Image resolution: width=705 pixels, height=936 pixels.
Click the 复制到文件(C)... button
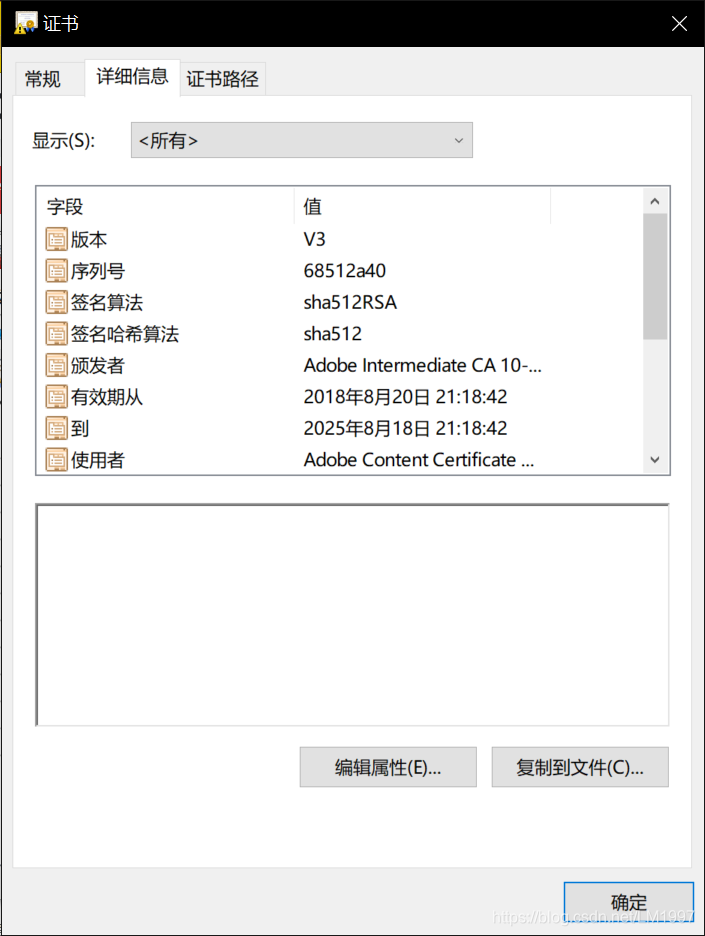580,767
